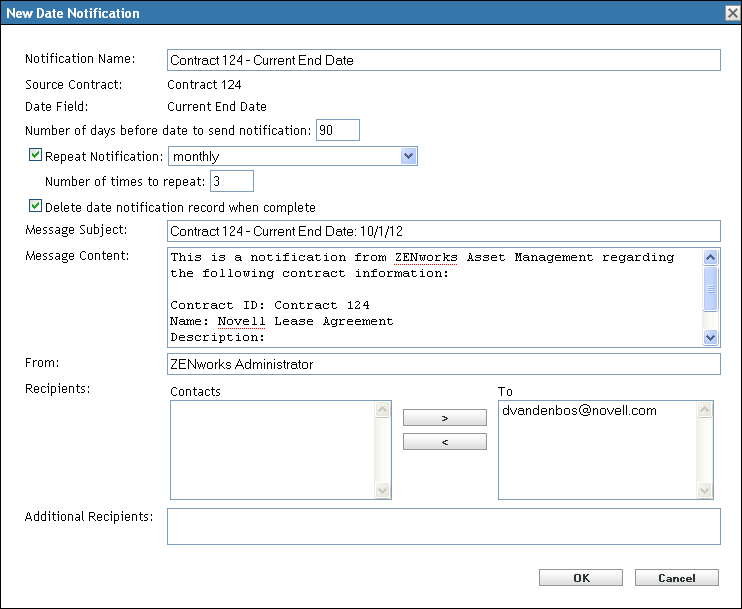Toggle the Repeat Notification checkbox
742x609 pixels.
pyautogui.click(x=36, y=156)
